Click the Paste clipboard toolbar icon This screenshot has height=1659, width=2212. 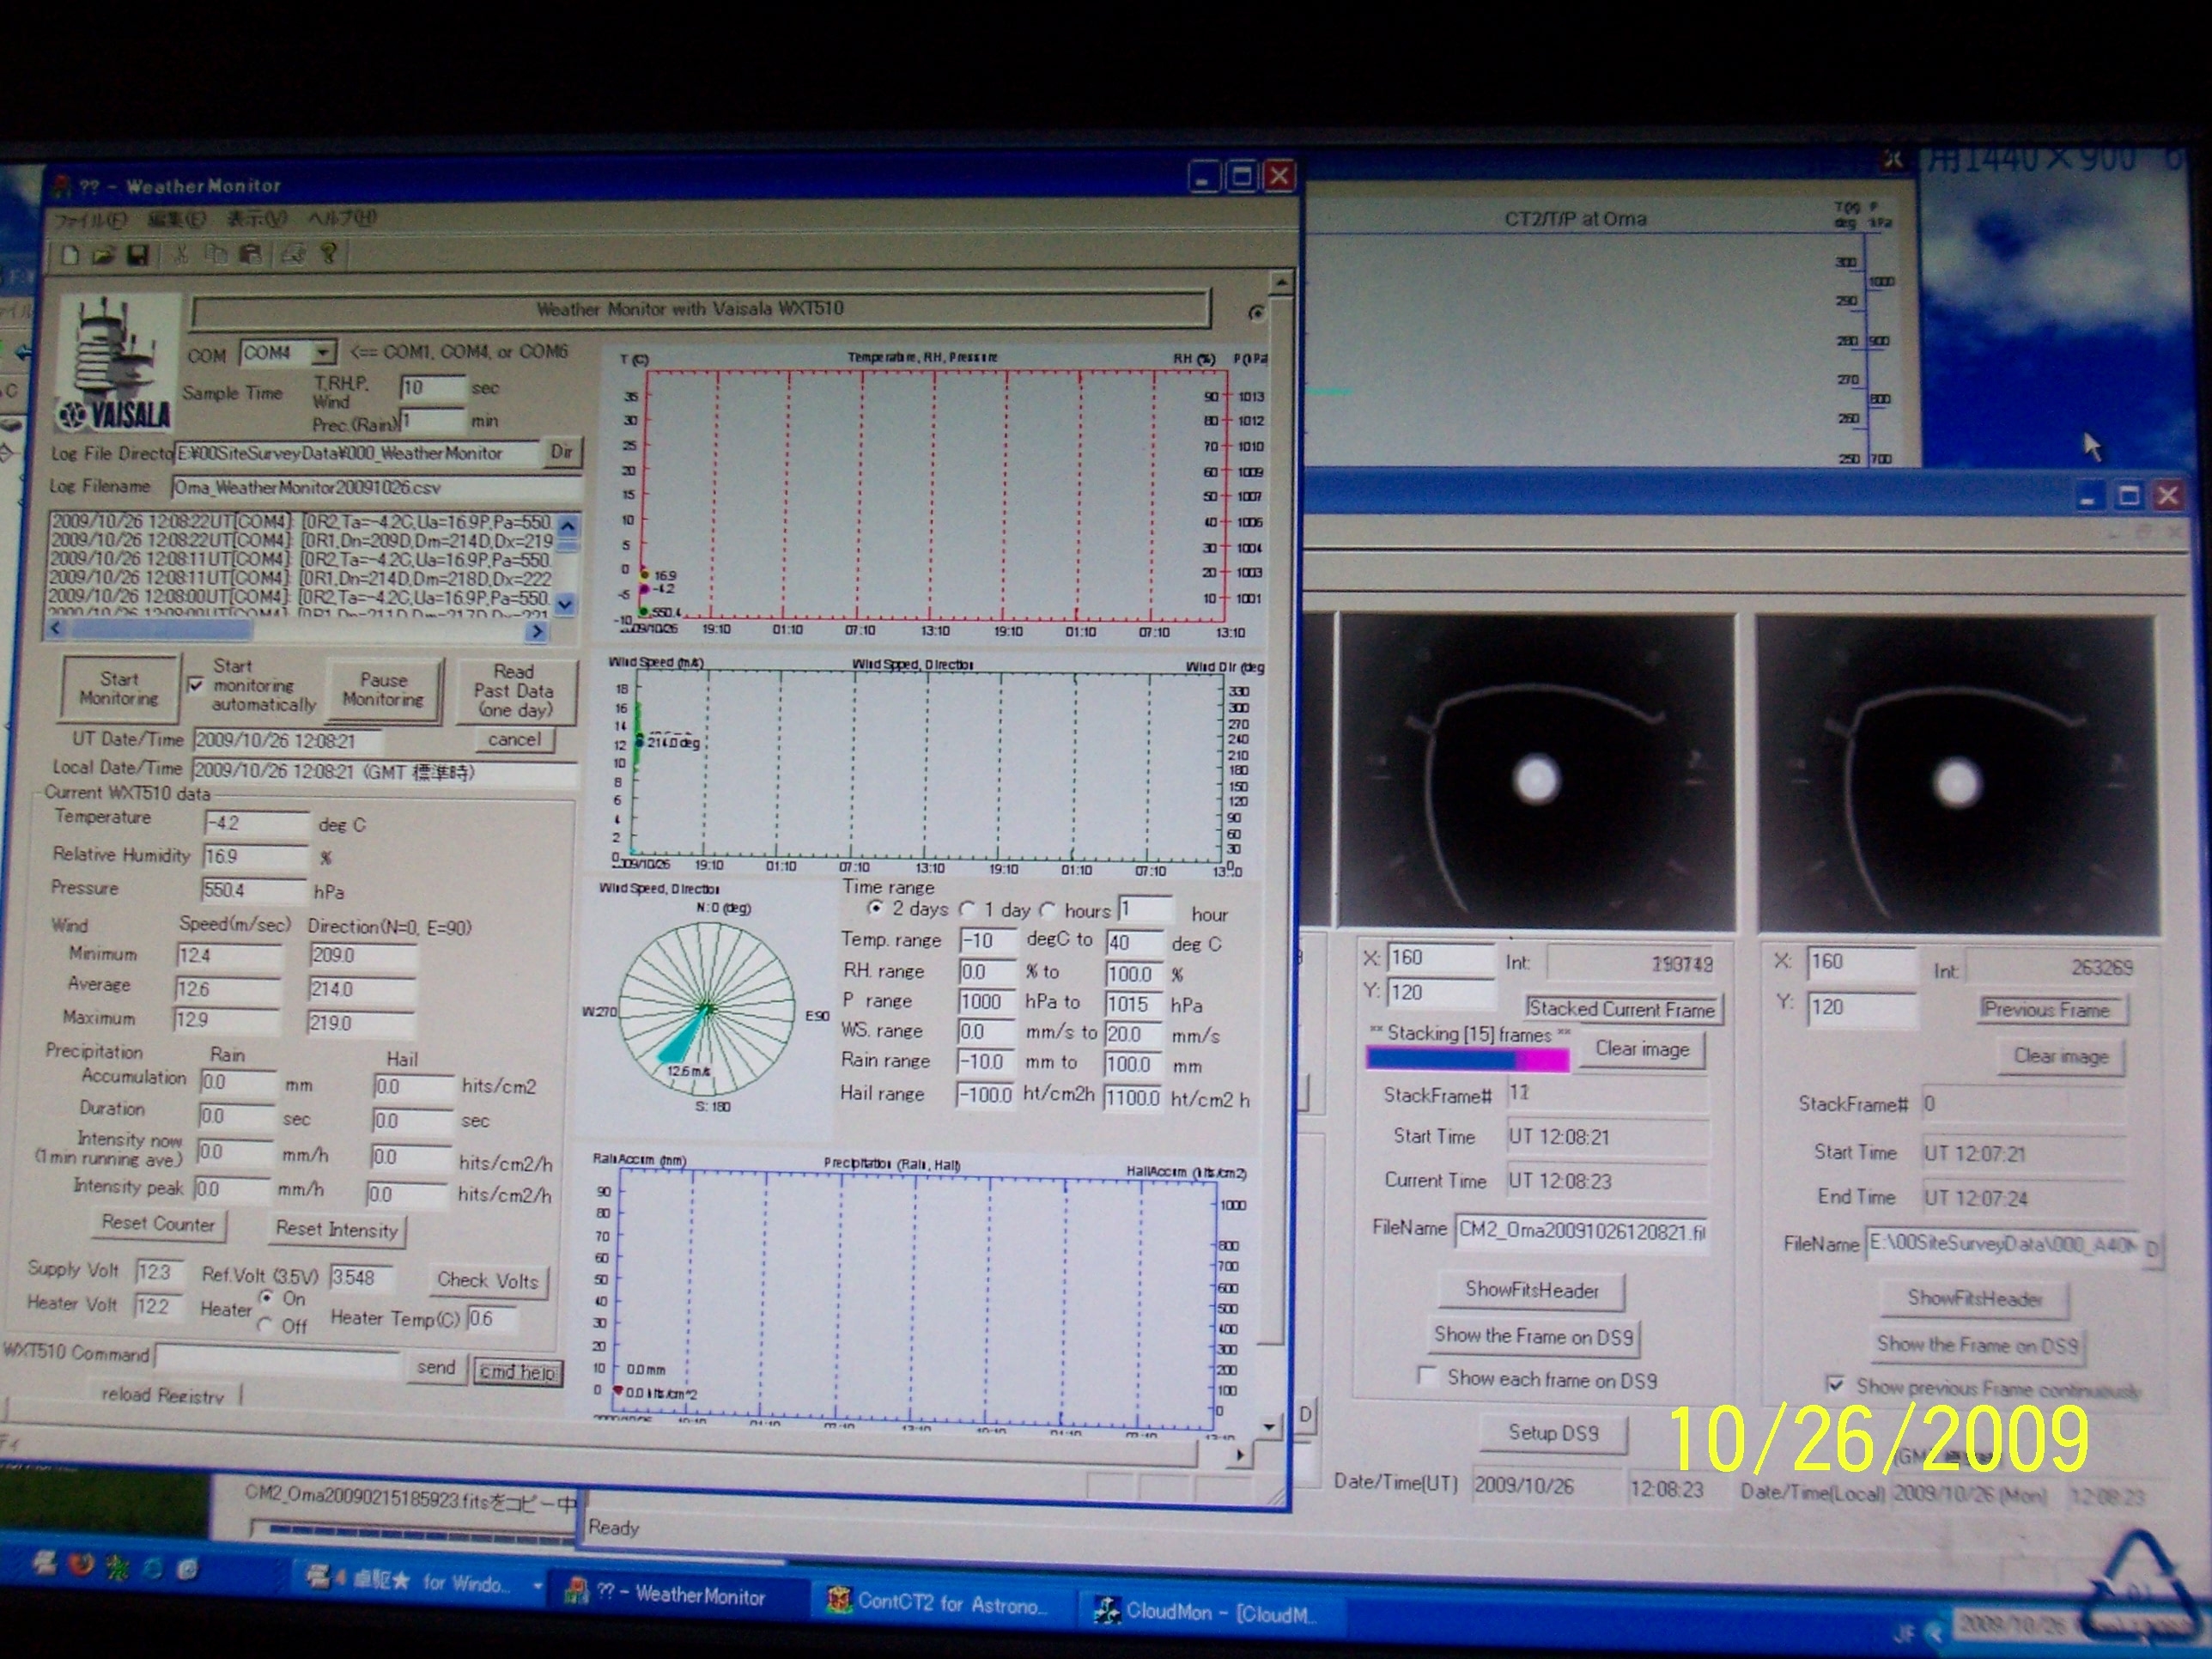(x=251, y=255)
